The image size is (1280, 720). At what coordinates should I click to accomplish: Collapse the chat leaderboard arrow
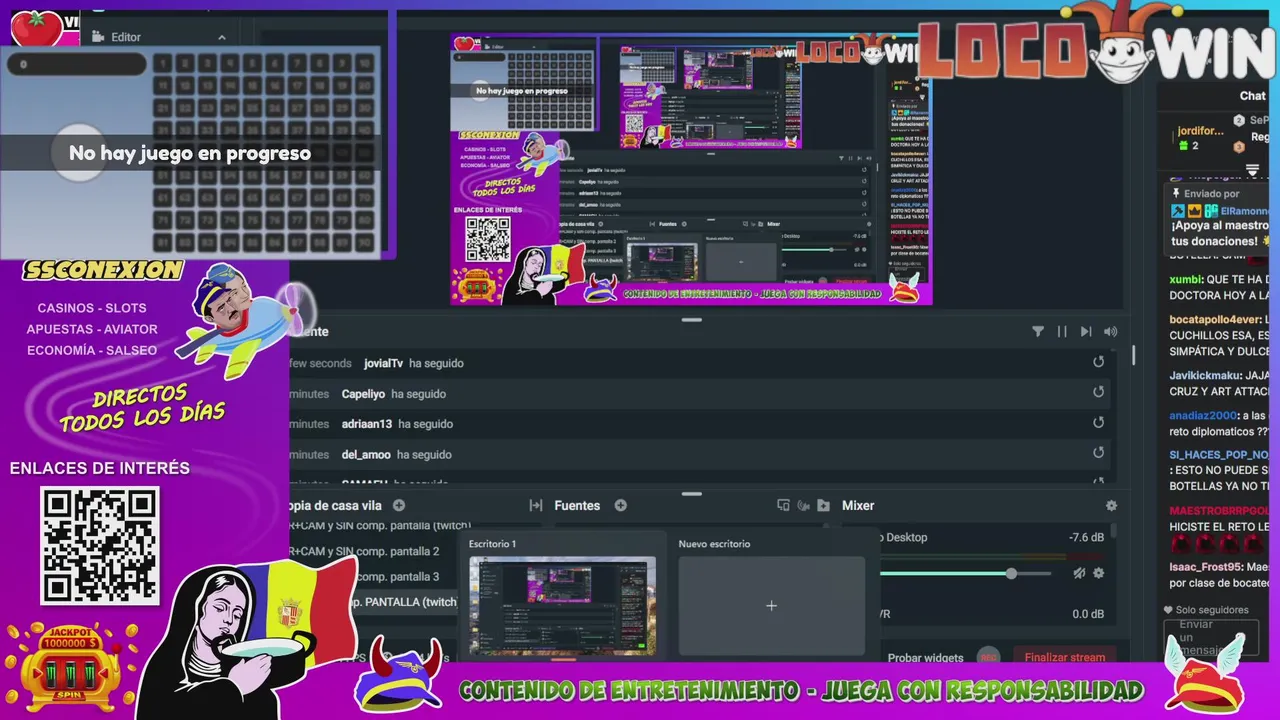pyautogui.click(x=1252, y=171)
